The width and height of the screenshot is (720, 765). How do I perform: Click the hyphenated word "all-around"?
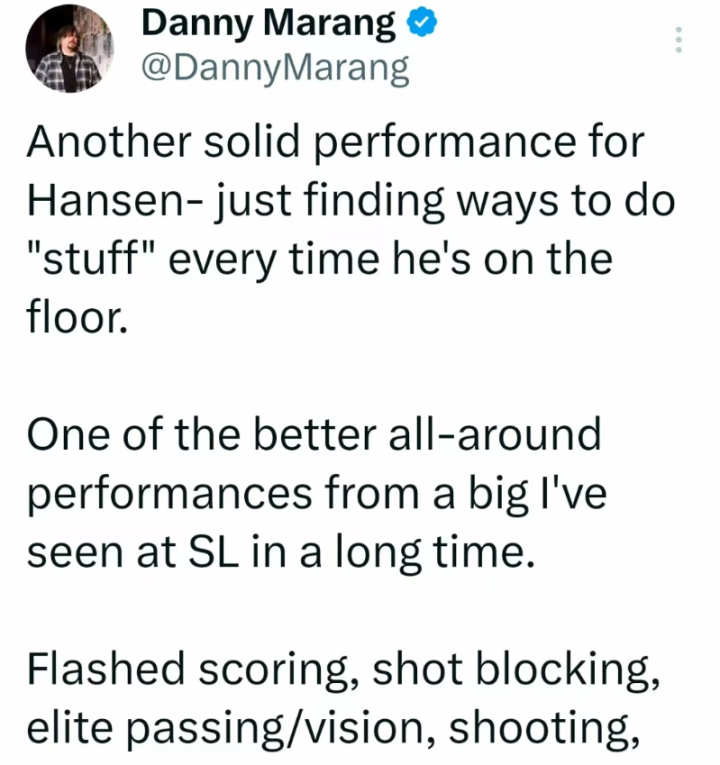click(x=494, y=435)
